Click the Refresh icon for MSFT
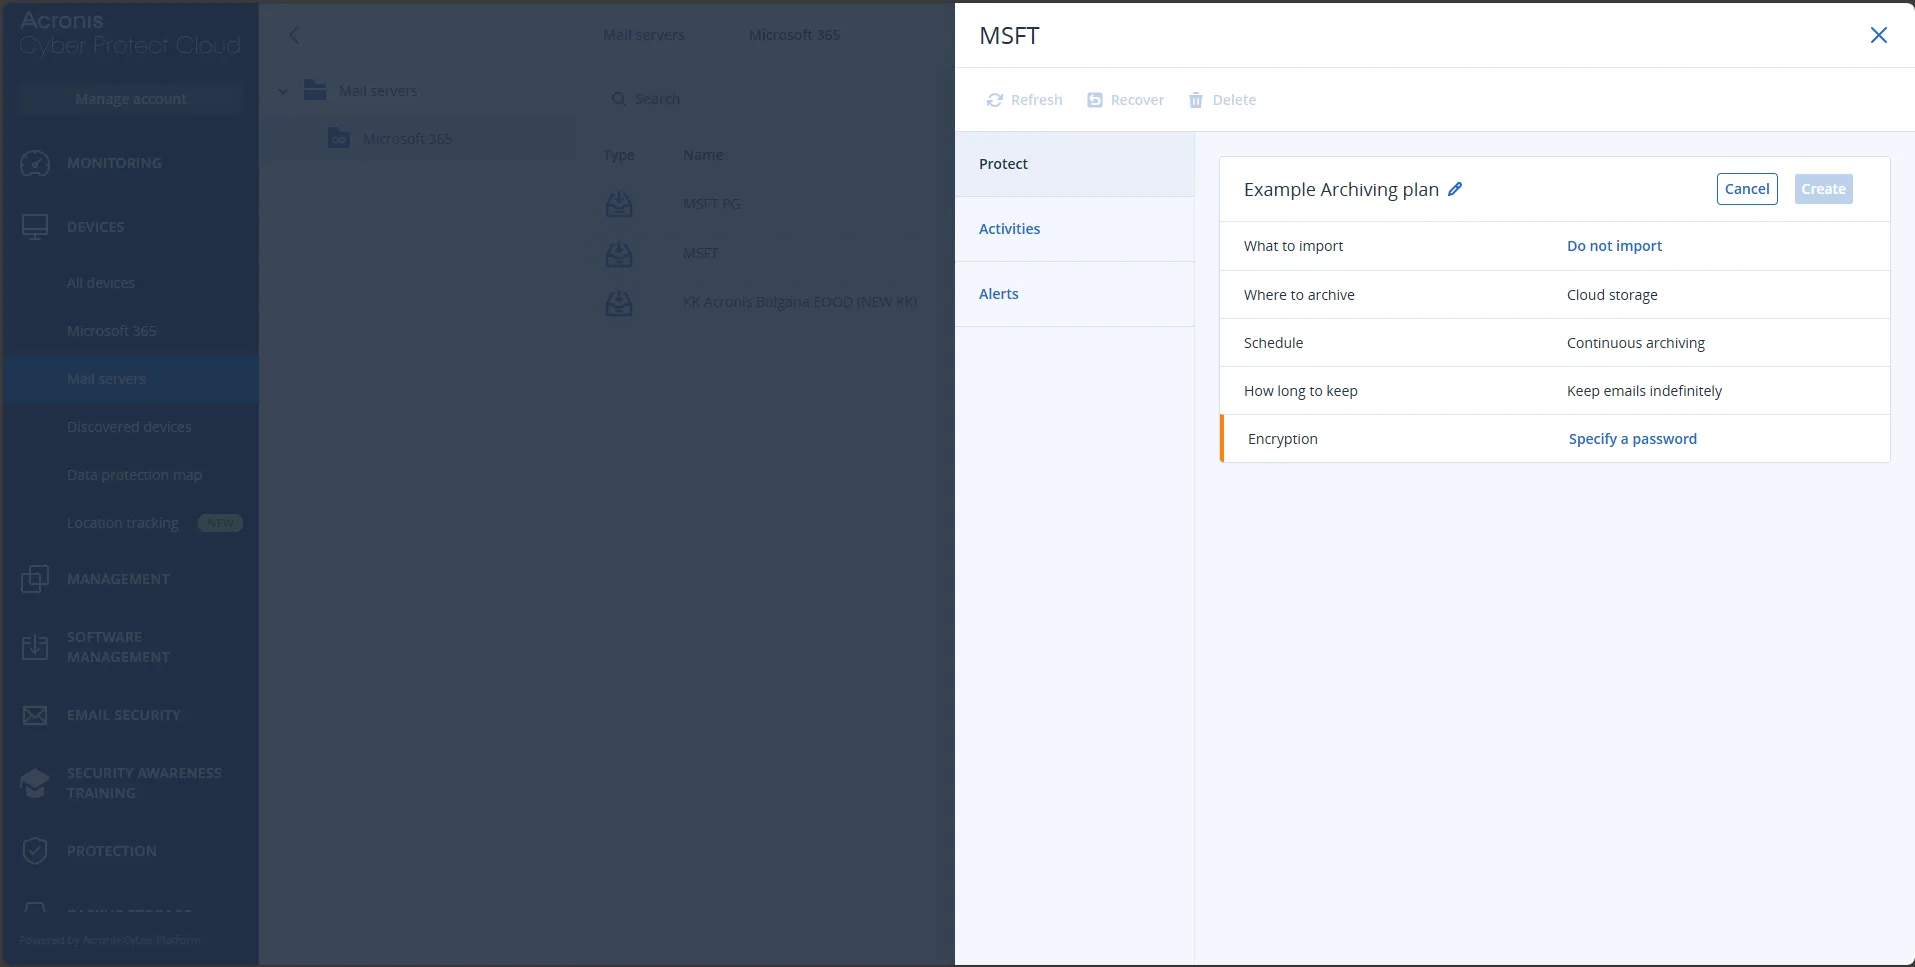This screenshot has width=1915, height=967. pyautogui.click(x=995, y=100)
